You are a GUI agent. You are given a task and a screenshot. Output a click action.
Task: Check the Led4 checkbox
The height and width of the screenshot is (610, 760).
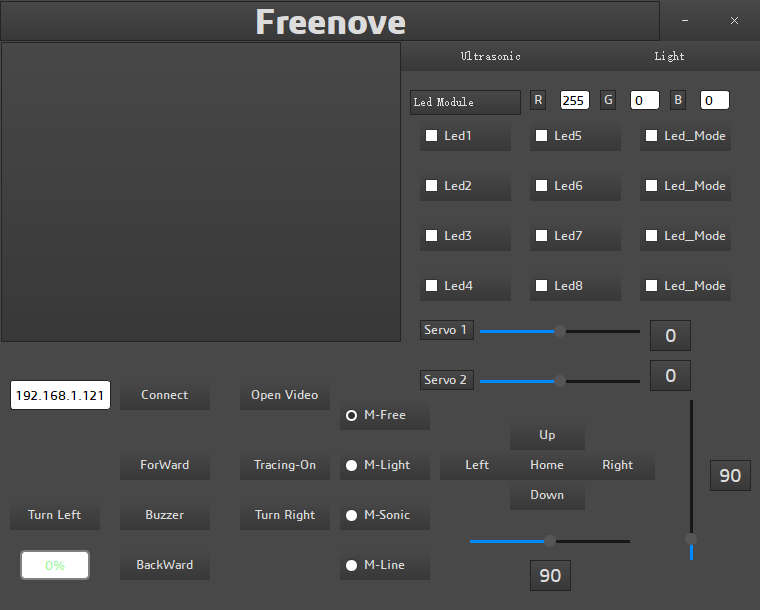click(x=431, y=285)
